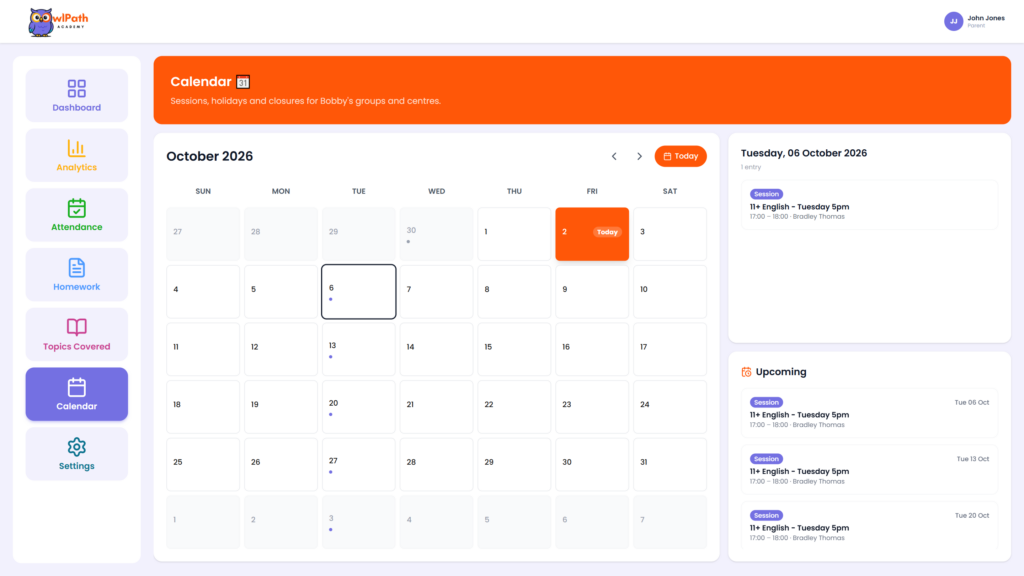This screenshot has width=1024, height=576.
Task: Click the WED column header
Action: [x=436, y=191]
